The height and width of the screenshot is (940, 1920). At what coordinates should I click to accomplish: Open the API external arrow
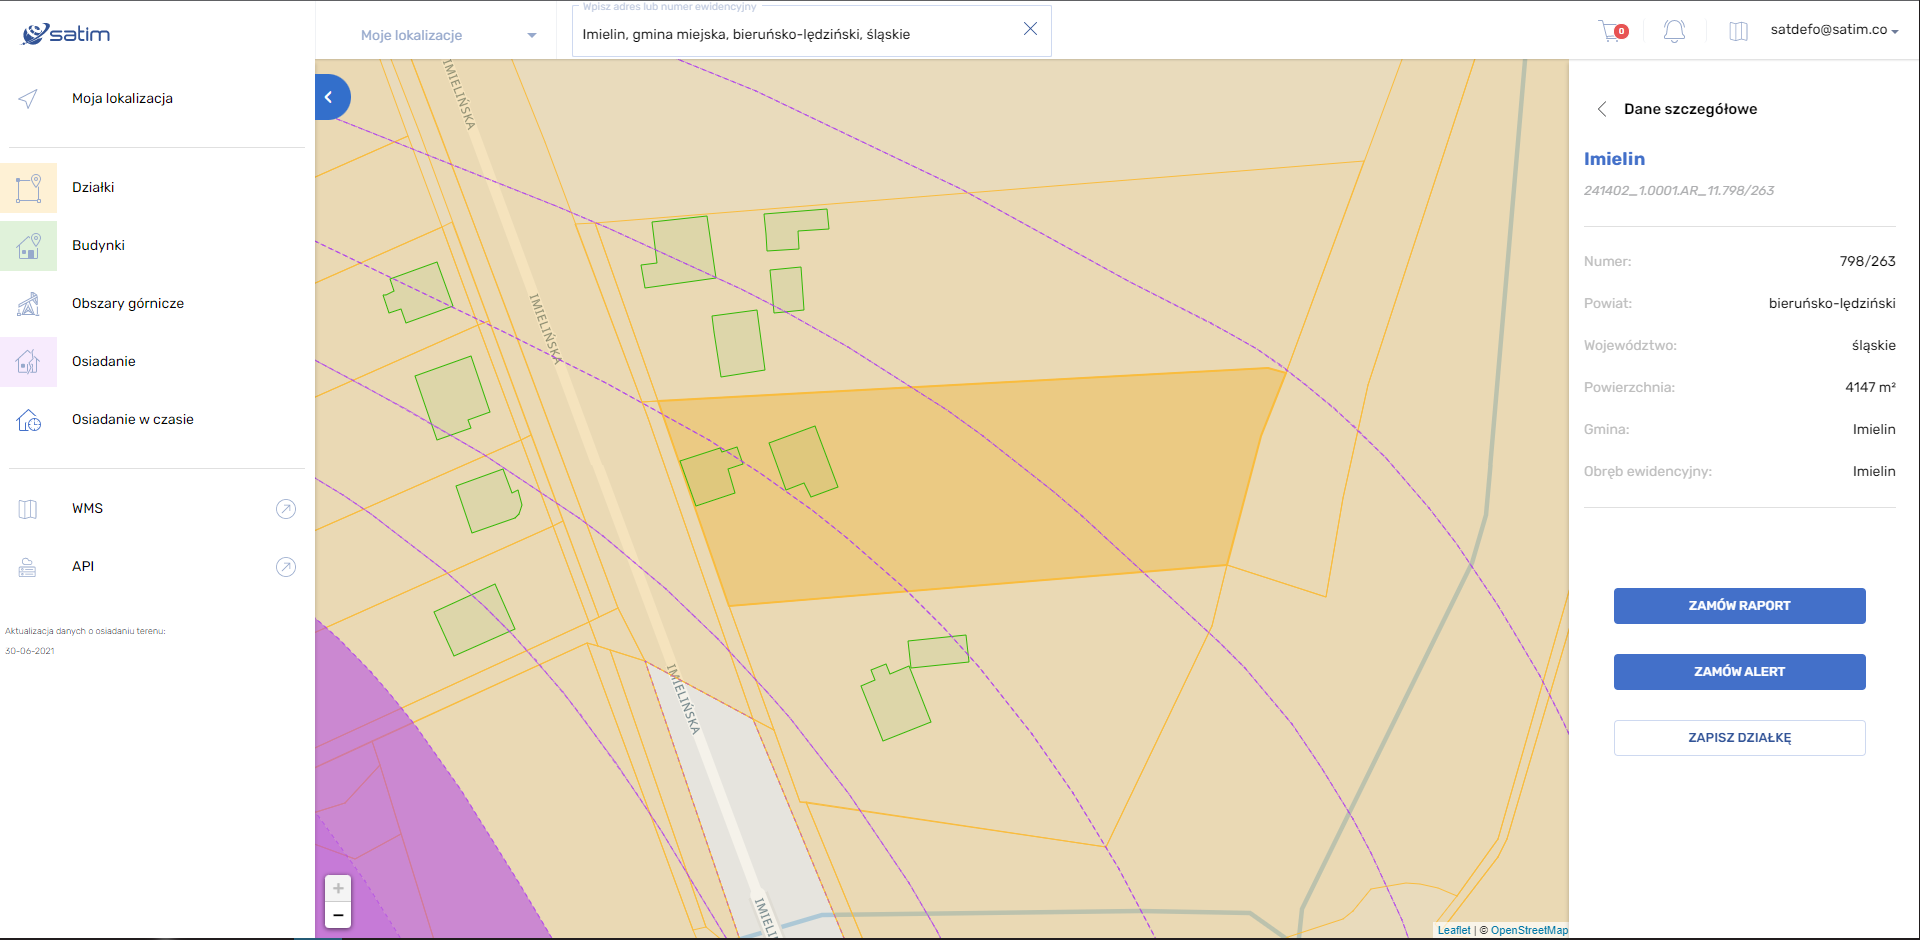[286, 567]
